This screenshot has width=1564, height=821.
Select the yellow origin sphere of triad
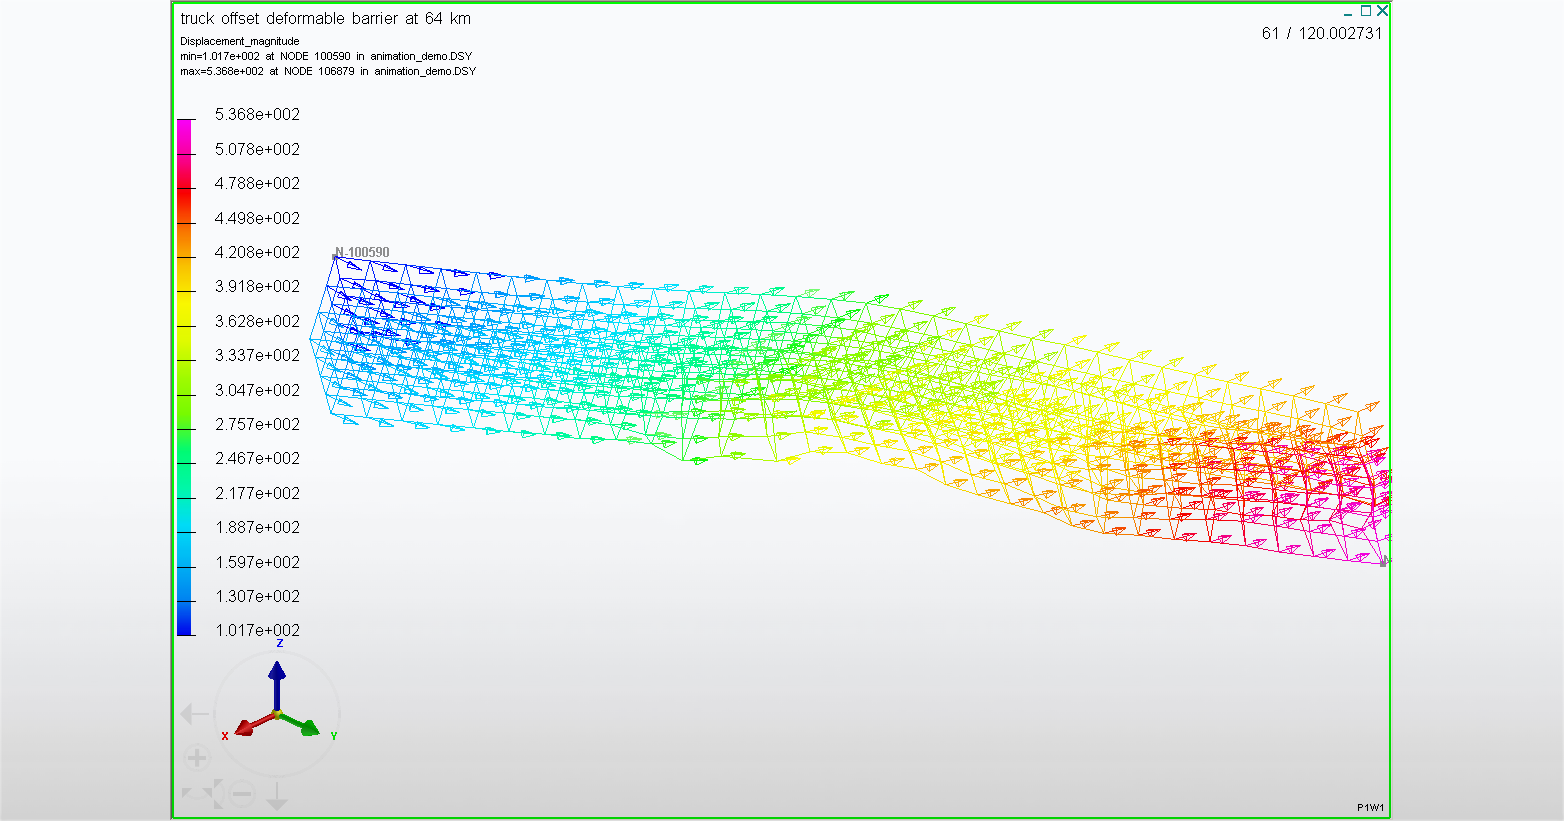tap(278, 714)
